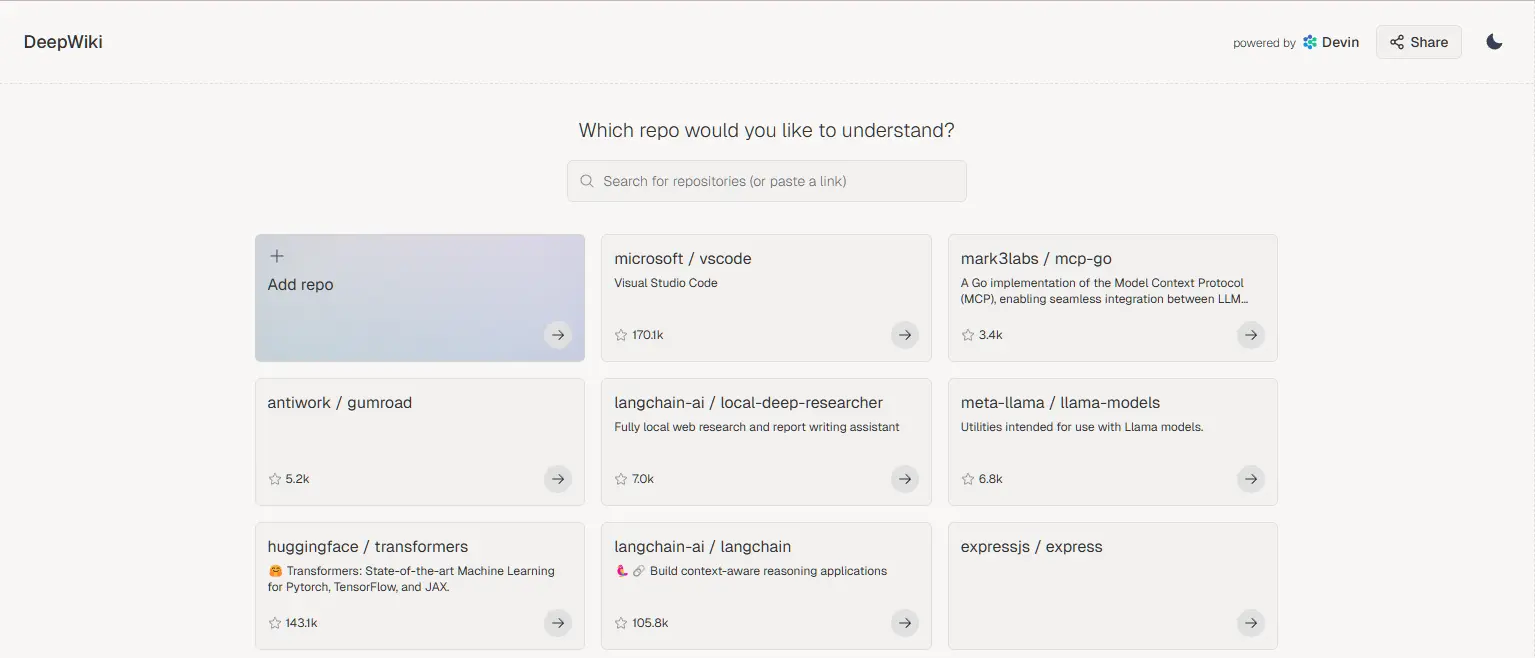This screenshot has height=658, width=1535.
Task: Select langchain-ai / local-deep-researcher title
Action: (x=749, y=403)
